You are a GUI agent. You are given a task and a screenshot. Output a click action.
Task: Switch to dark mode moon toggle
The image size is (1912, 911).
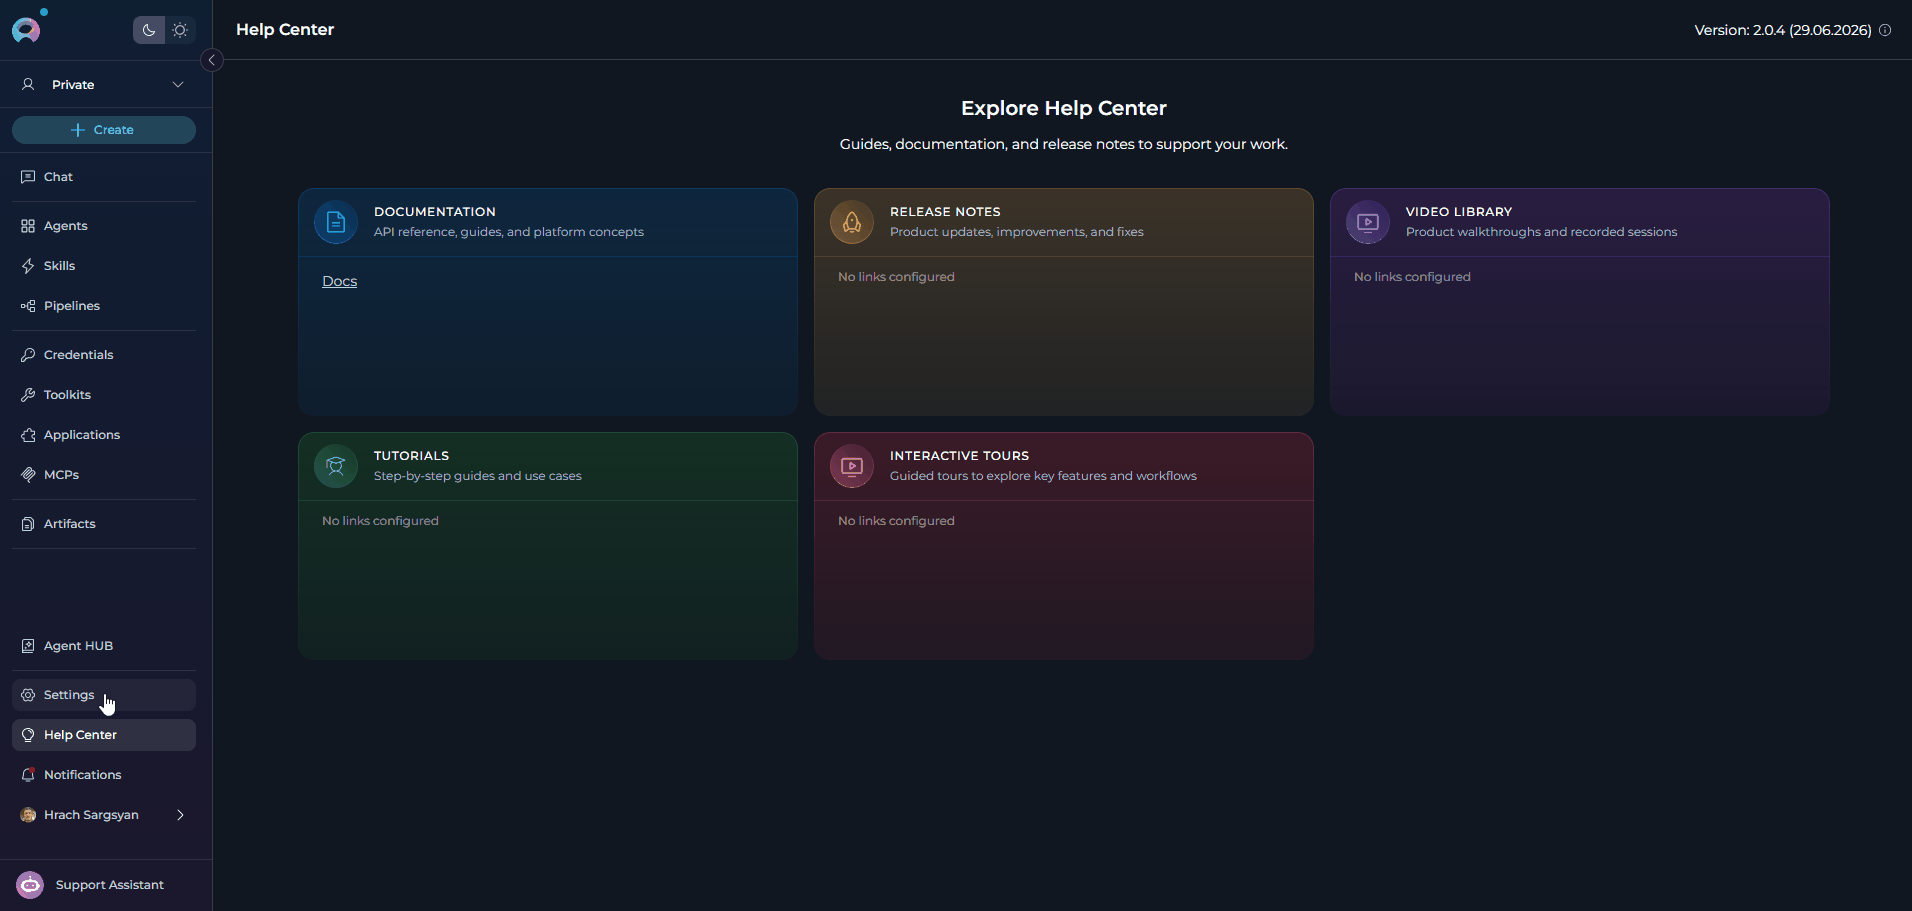149,30
